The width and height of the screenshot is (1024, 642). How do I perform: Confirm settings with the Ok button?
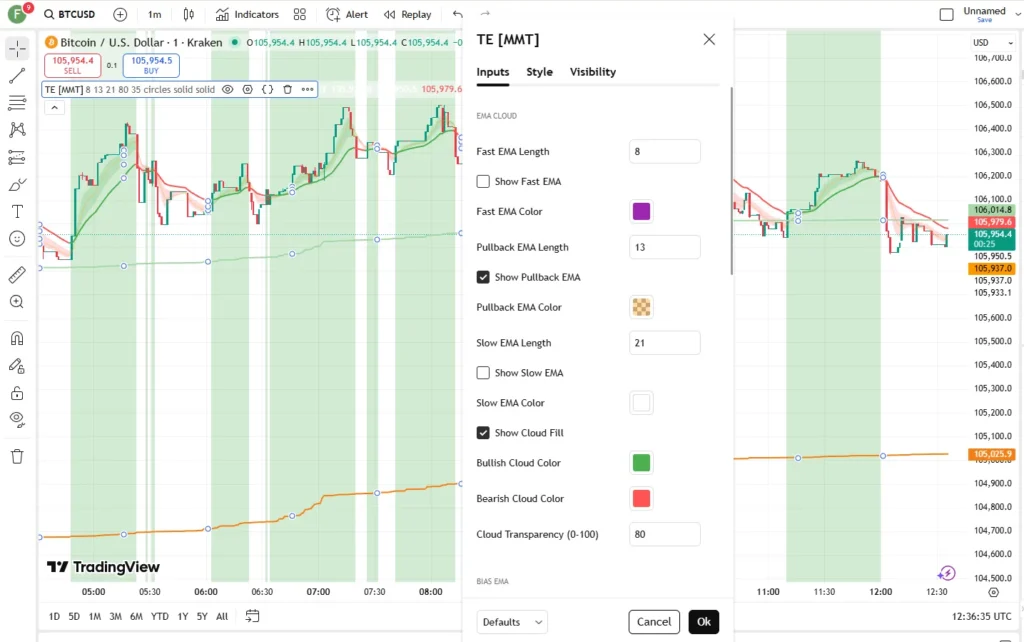coord(703,622)
